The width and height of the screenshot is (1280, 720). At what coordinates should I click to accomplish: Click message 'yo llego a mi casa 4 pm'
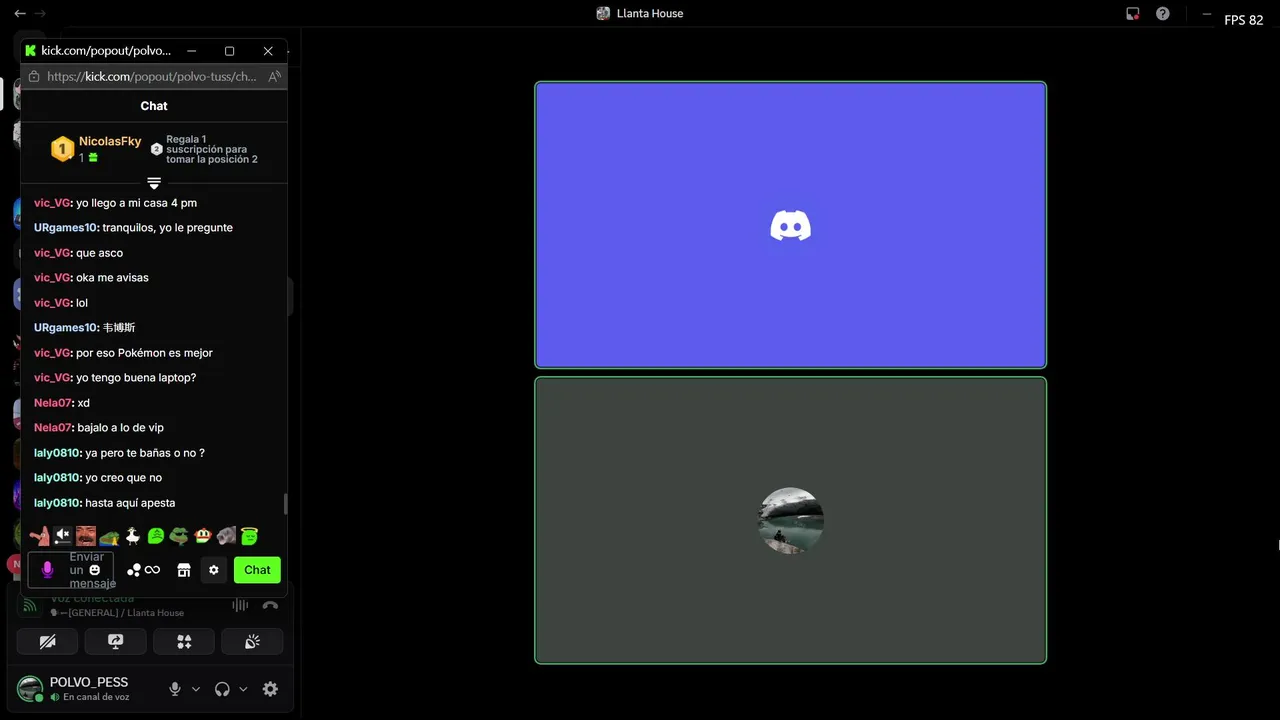pos(136,203)
